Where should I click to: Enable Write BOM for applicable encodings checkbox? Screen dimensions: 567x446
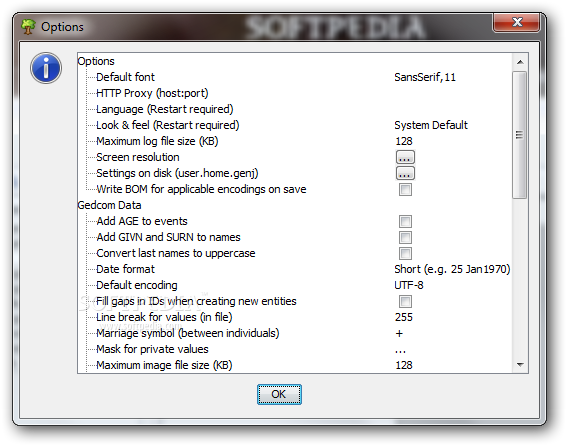click(405, 189)
